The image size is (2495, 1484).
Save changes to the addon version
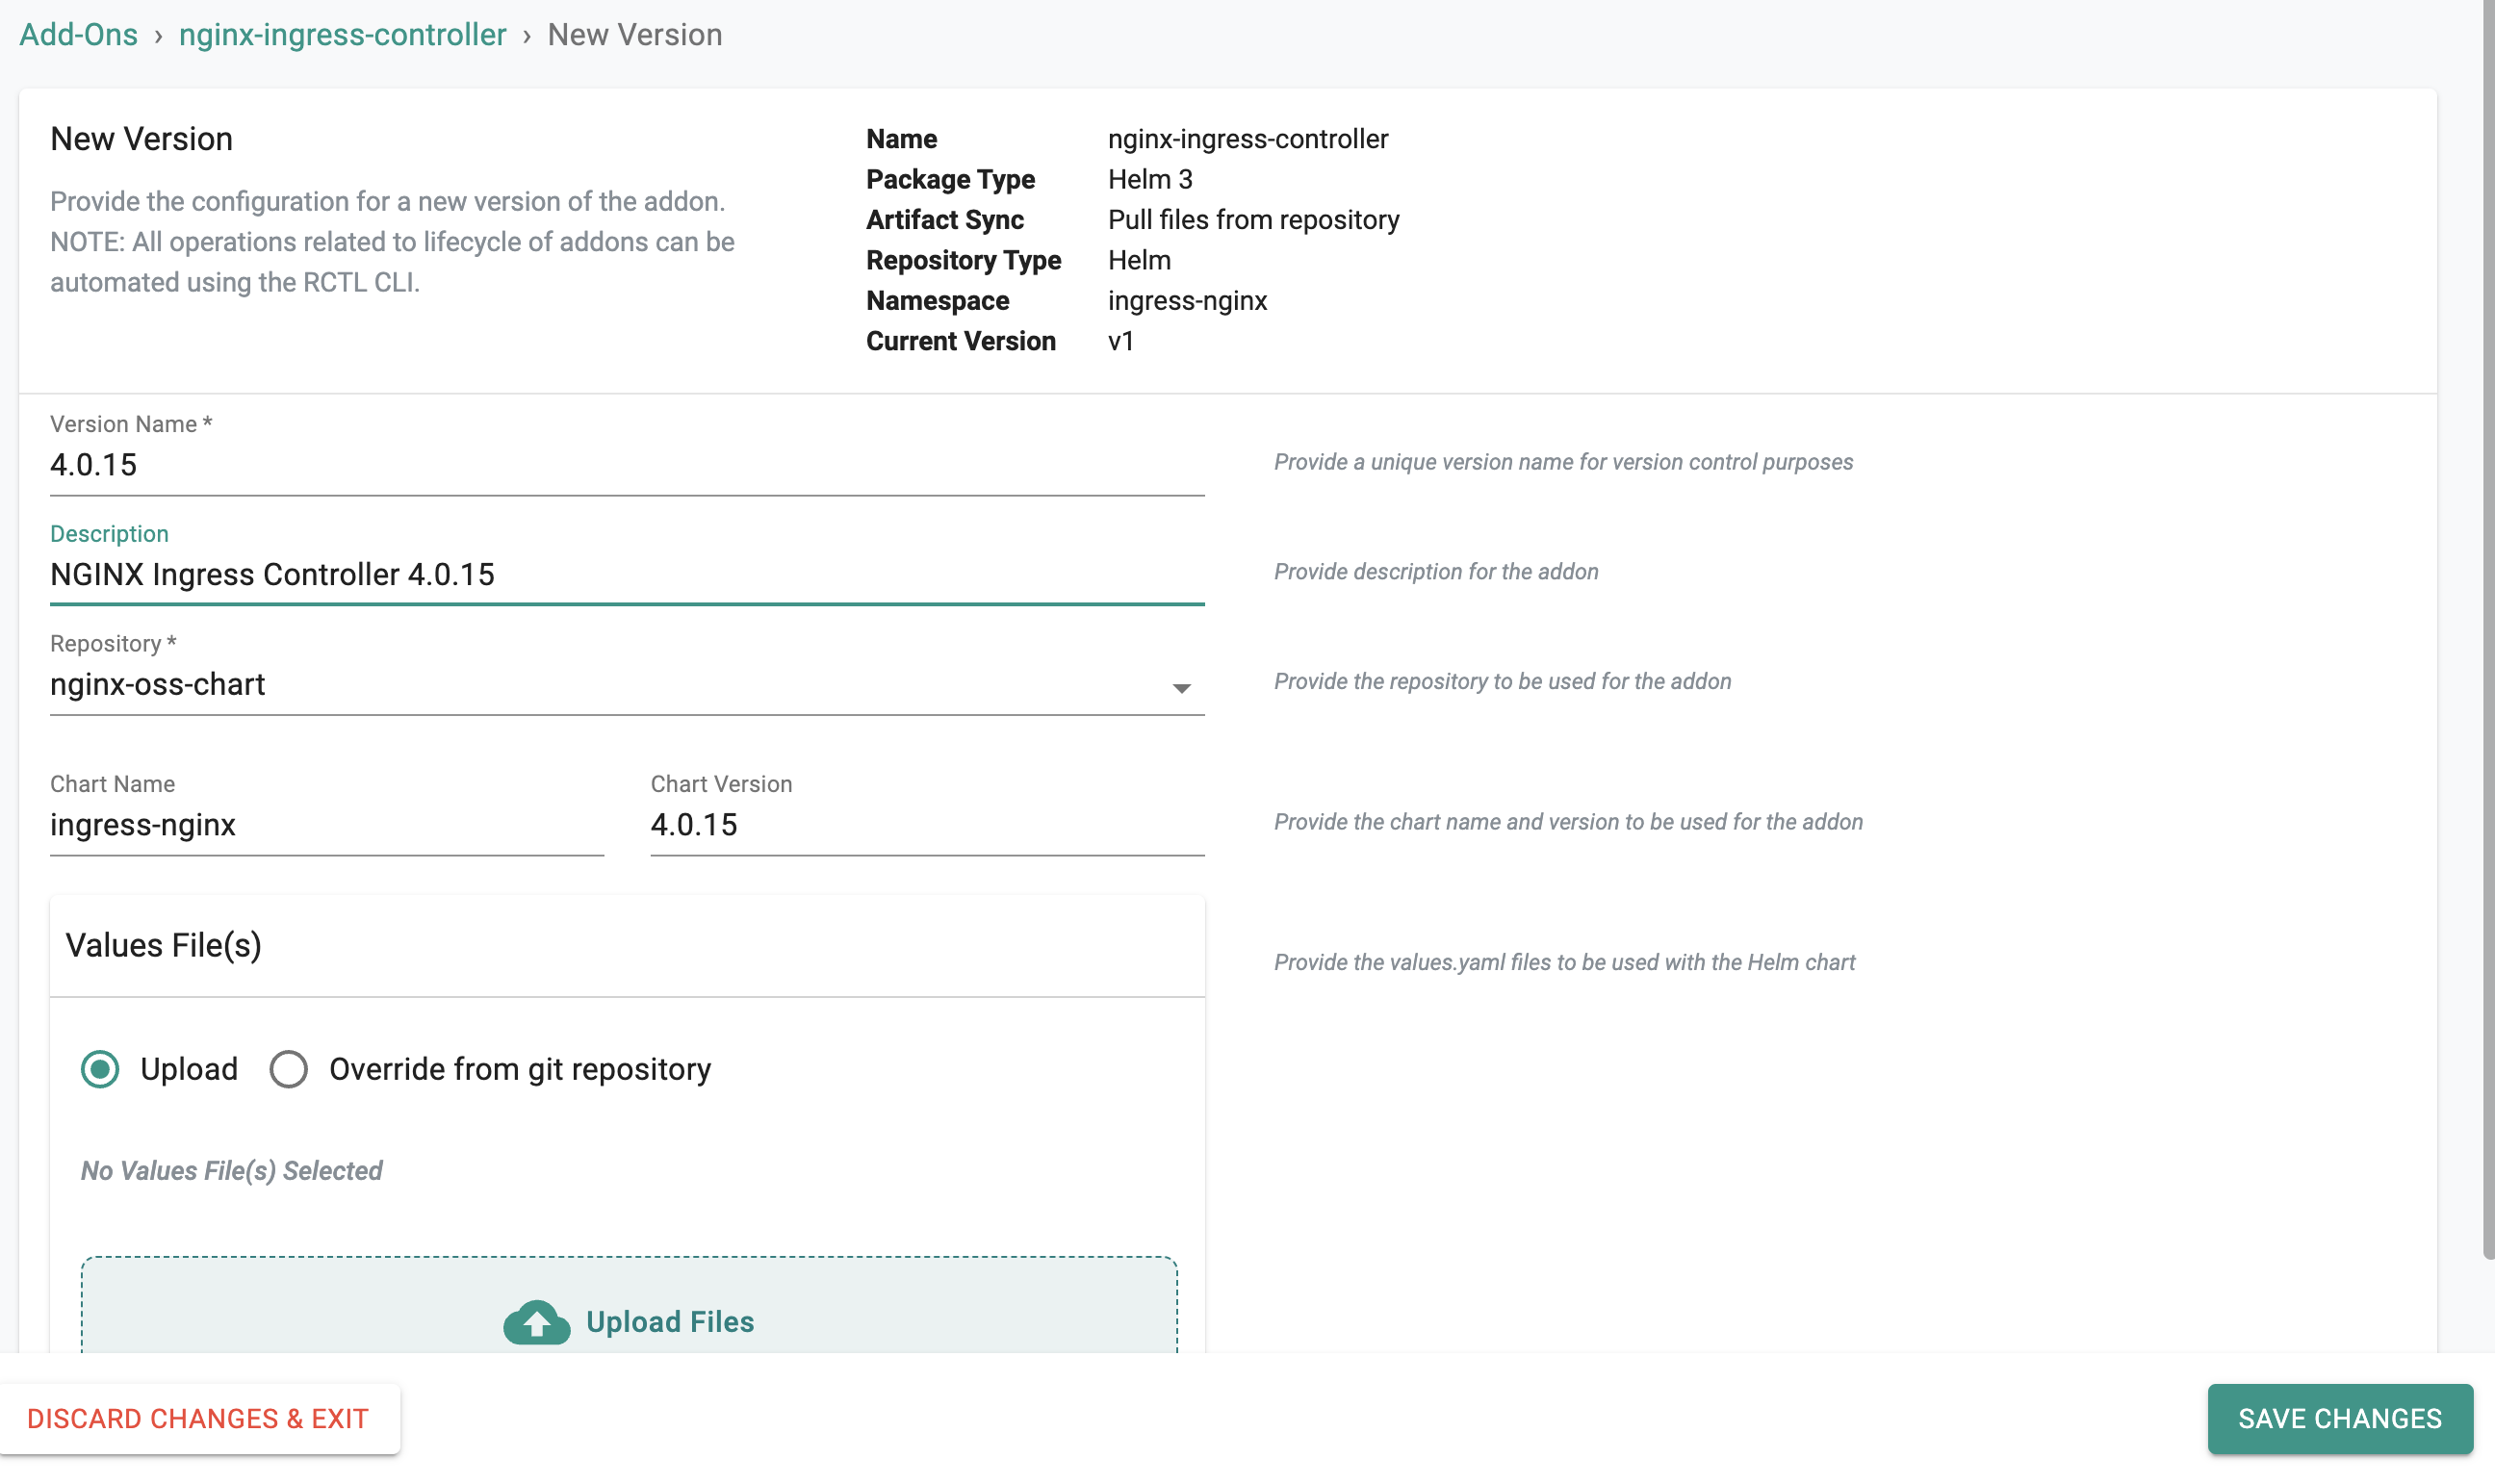click(2340, 1418)
